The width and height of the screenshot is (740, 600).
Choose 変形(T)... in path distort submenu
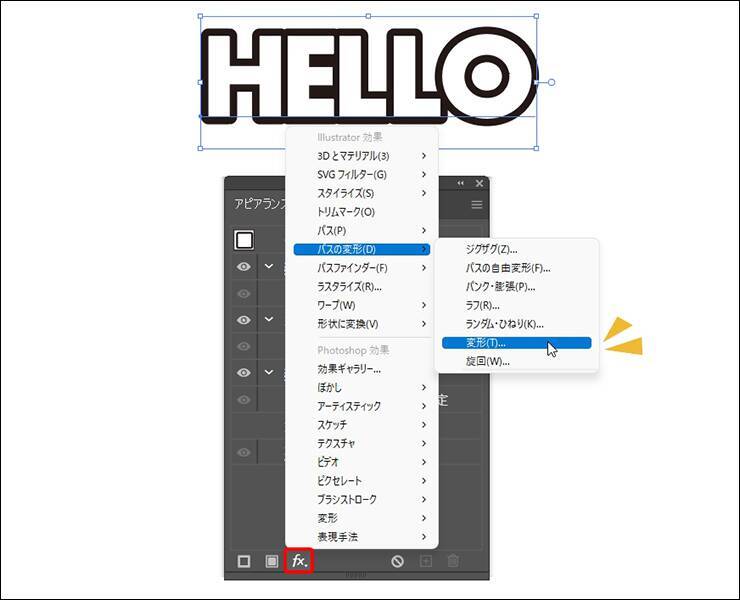point(517,343)
